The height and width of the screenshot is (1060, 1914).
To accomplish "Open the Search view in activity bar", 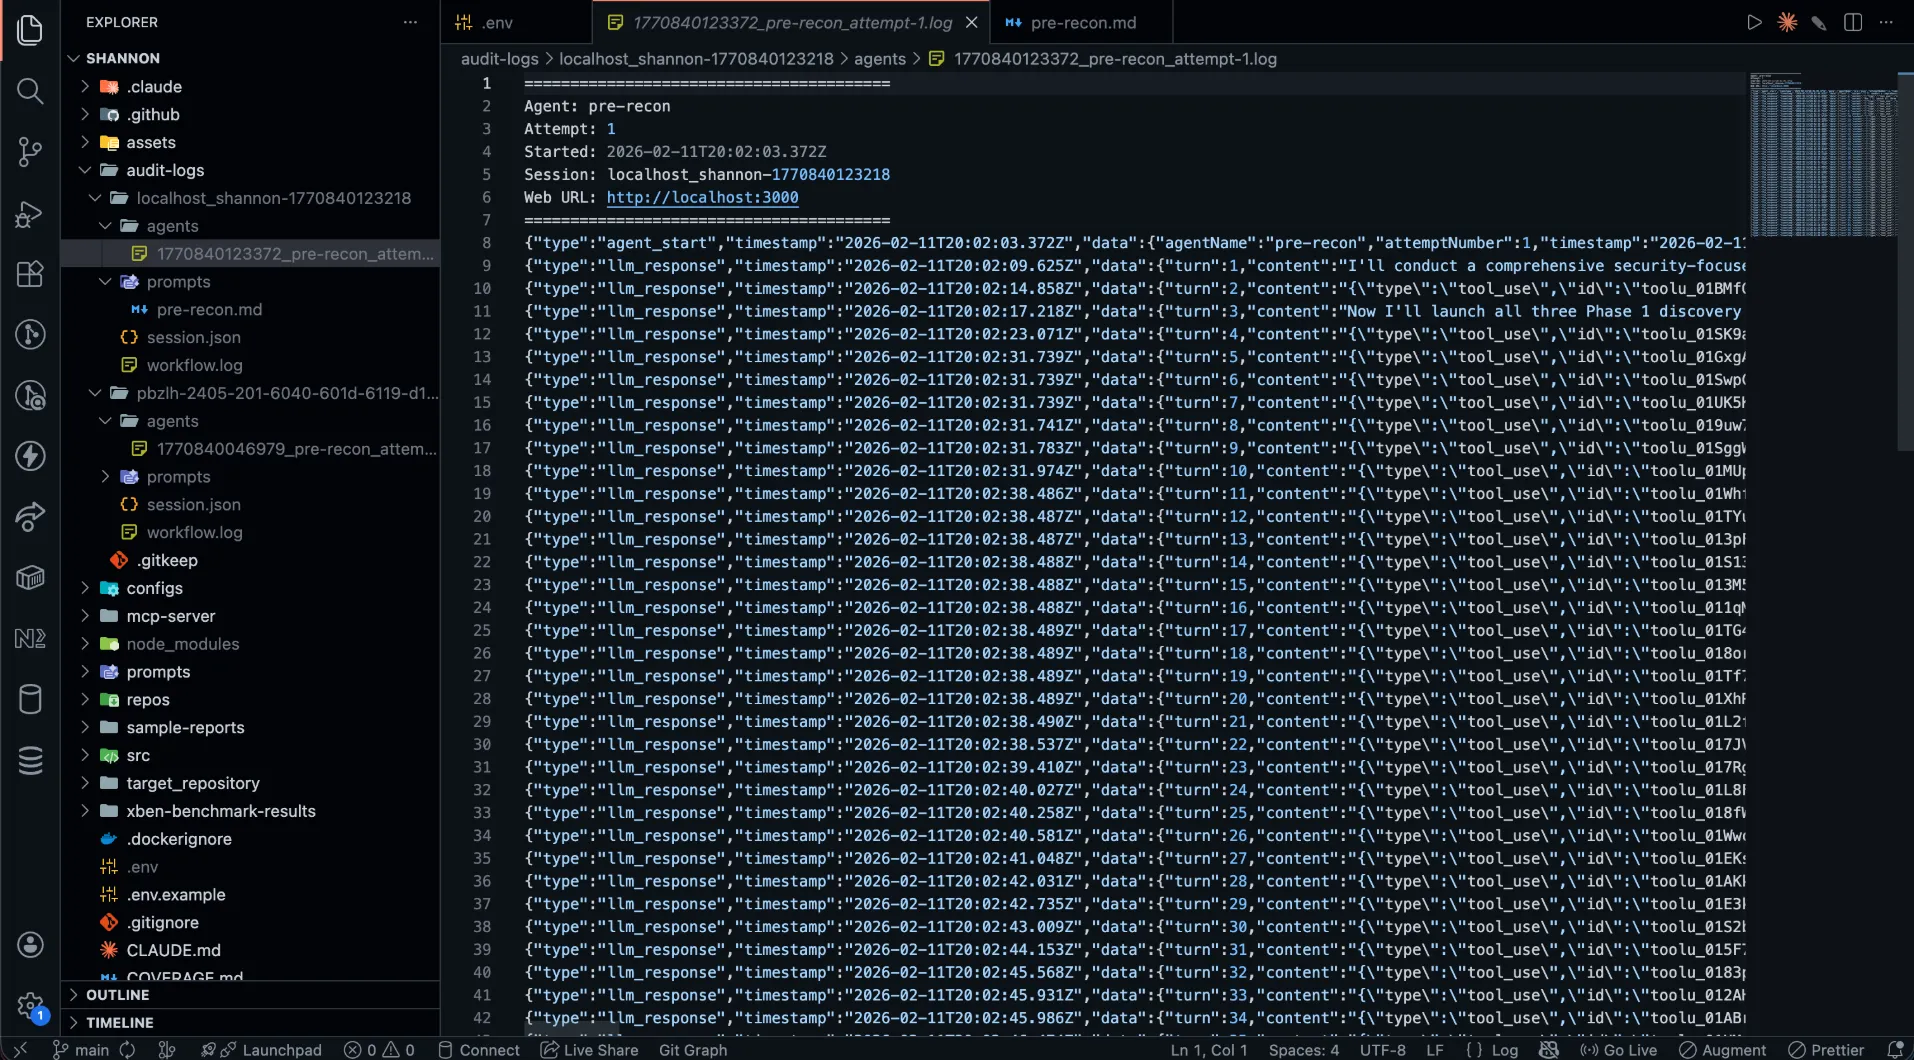I will [x=30, y=91].
